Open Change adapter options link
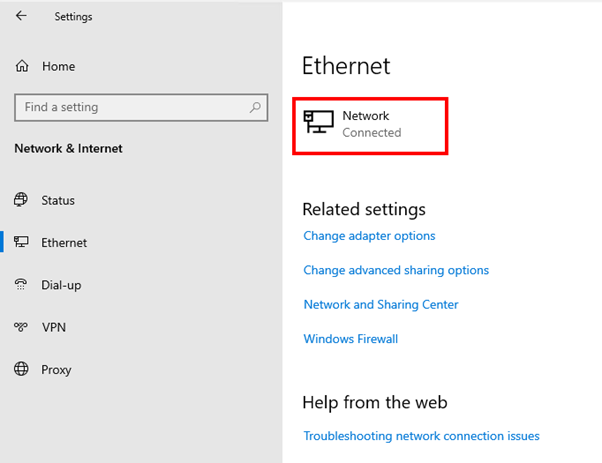602x463 pixels. point(369,236)
